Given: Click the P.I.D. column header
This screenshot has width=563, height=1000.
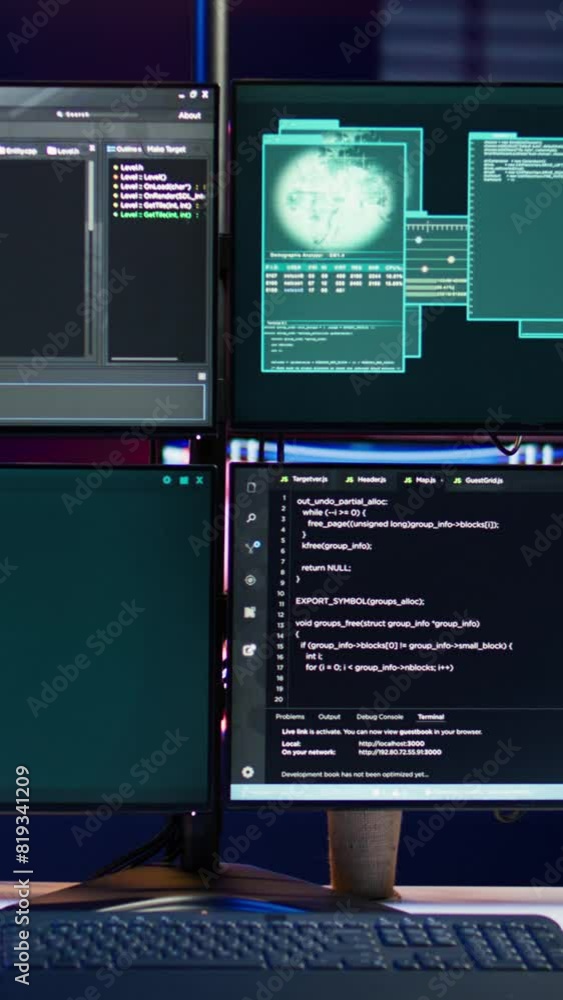Looking at the screenshot, I should tap(272, 268).
